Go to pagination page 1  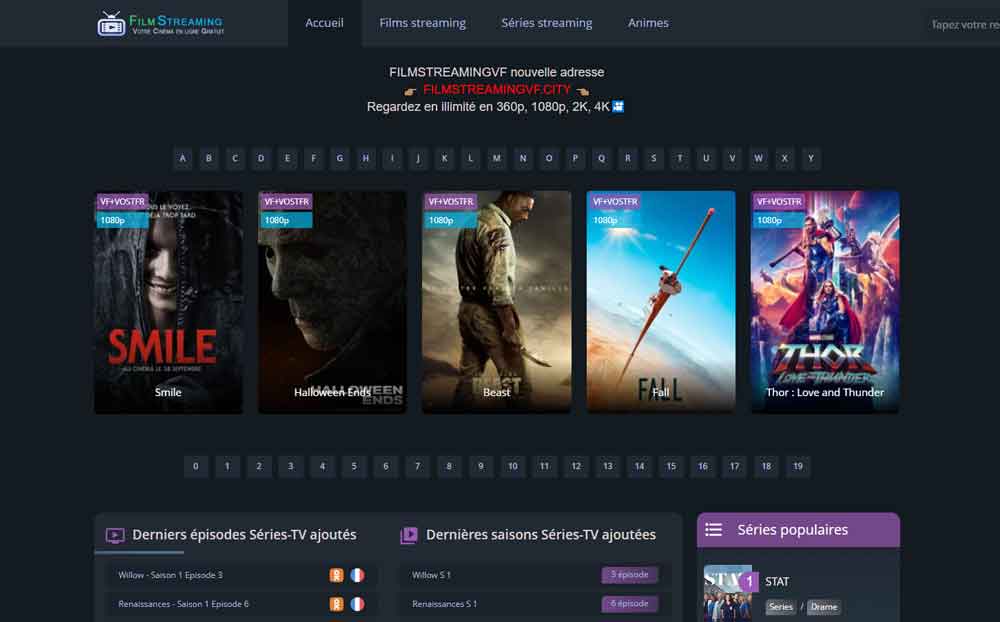(227, 466)
